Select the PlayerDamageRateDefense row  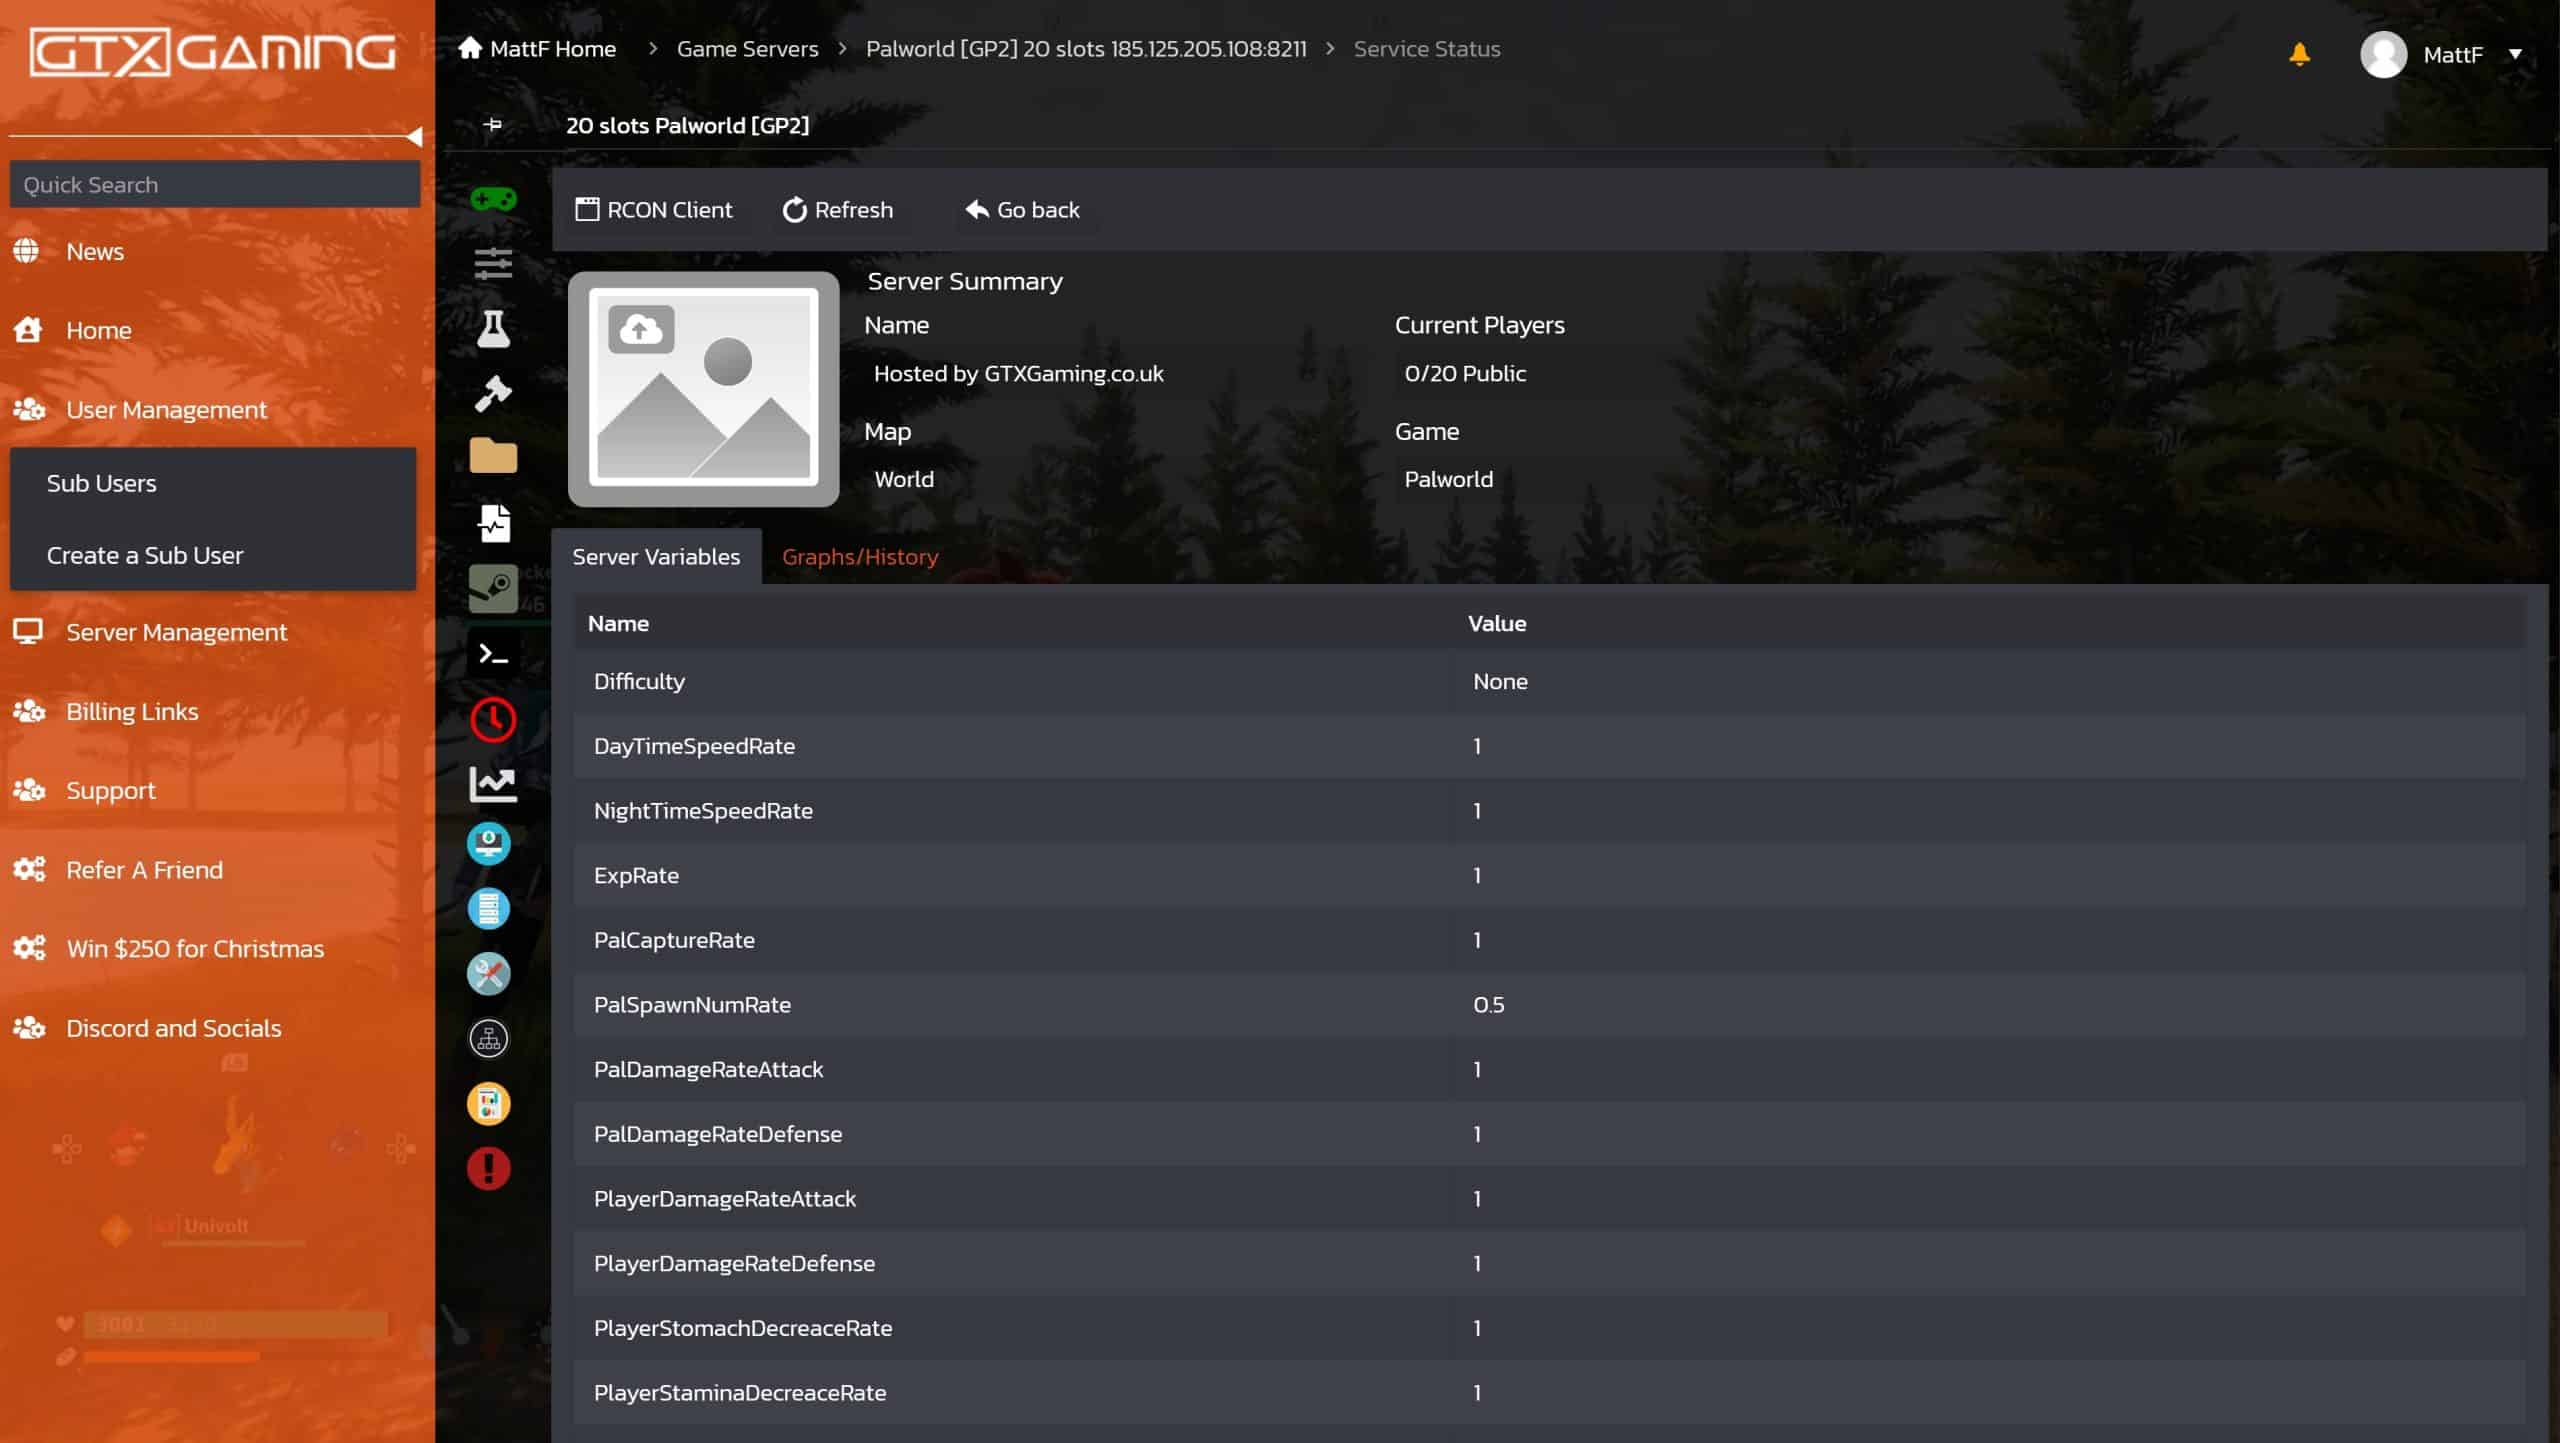coord(1549,1263)
